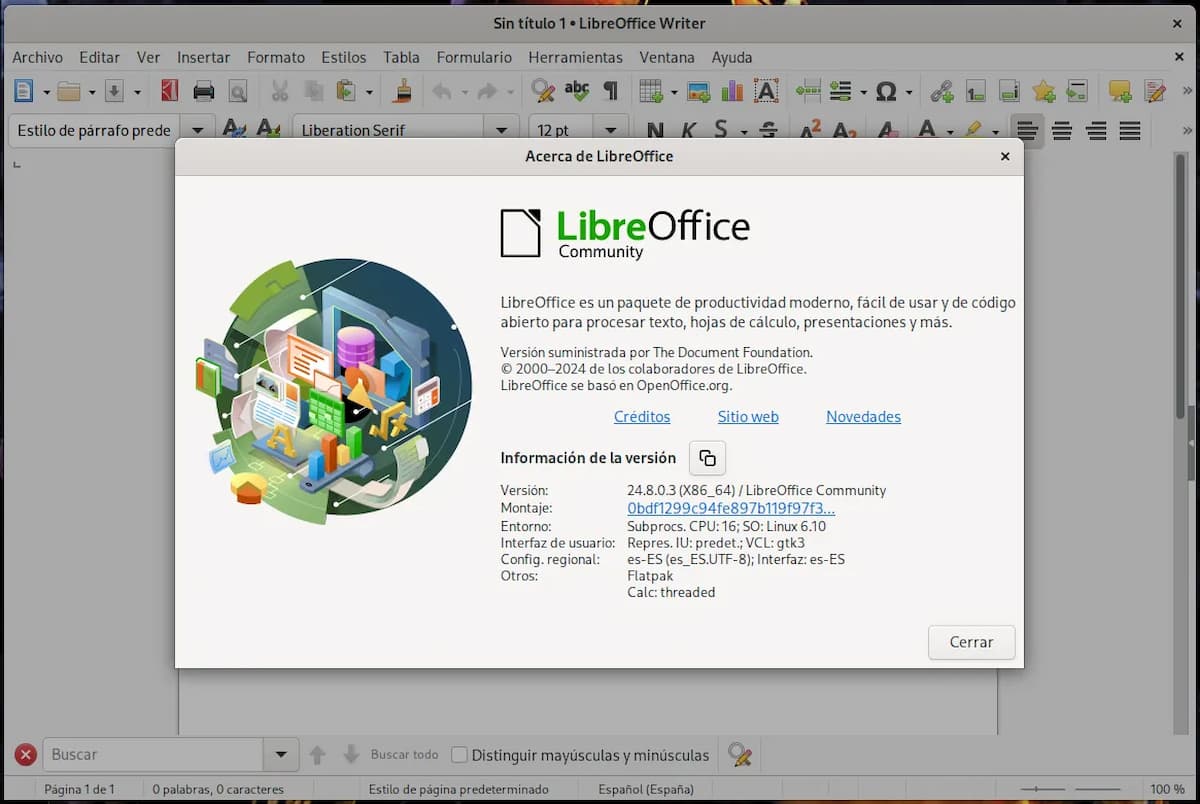Click the Insert Endnote icon
This screenshot has width=1200, height=804.
[1010, 92]
